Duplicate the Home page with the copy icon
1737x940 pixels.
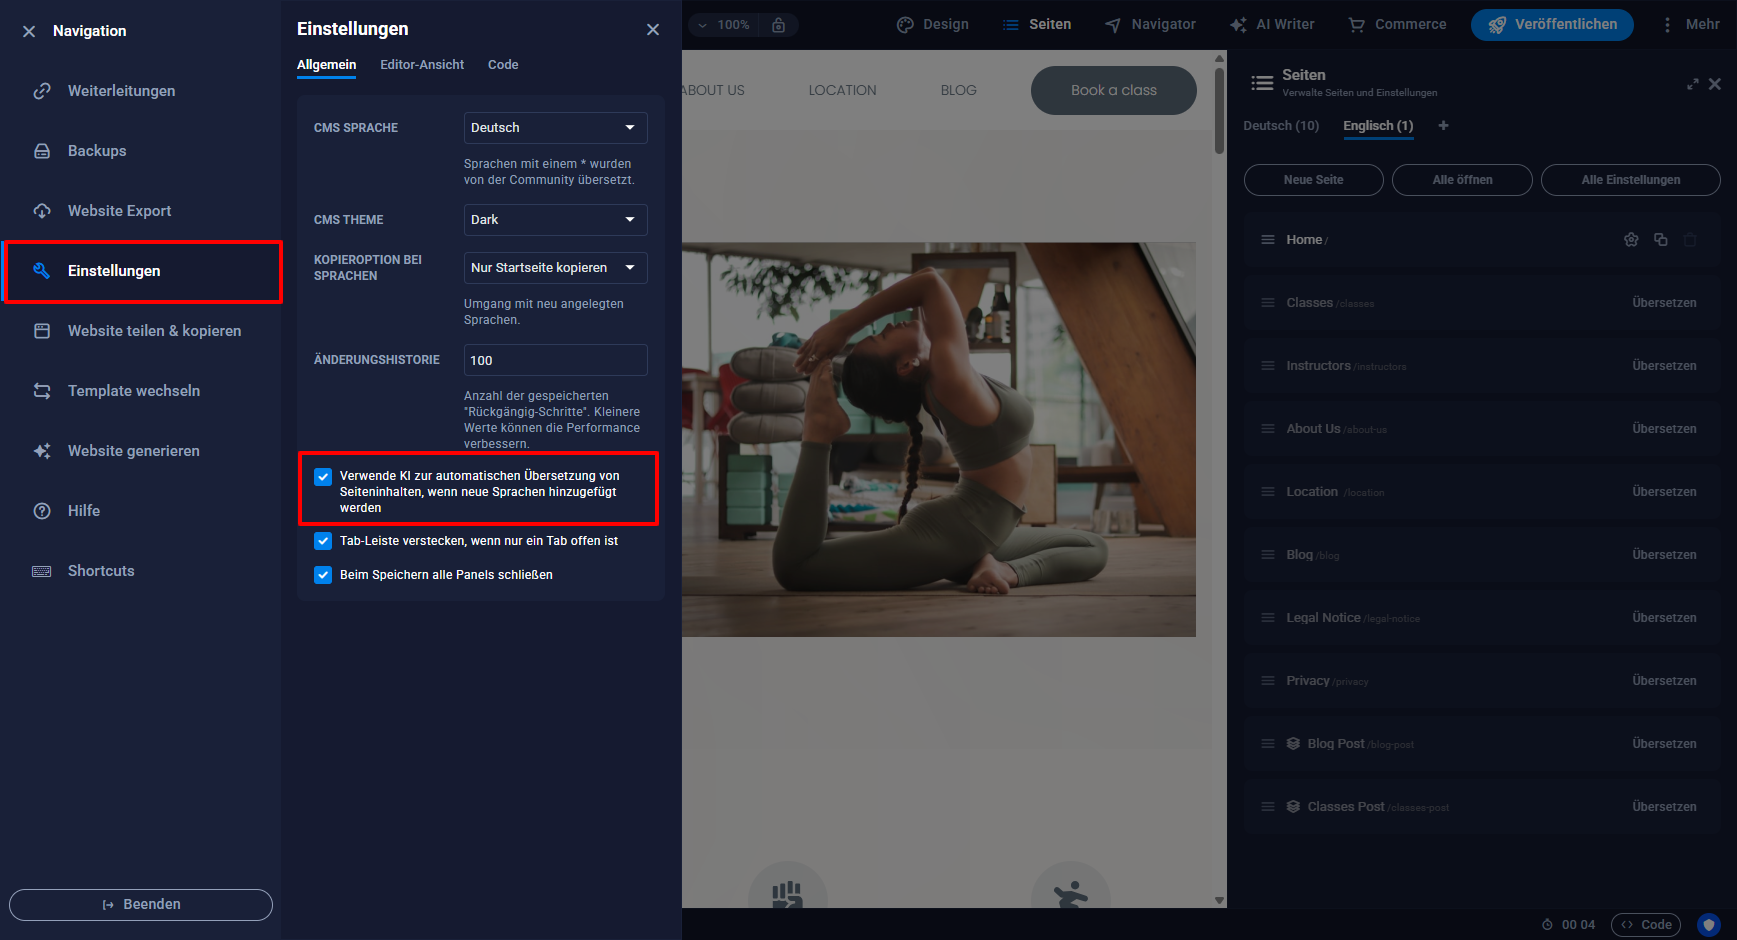pos(1661,240)
